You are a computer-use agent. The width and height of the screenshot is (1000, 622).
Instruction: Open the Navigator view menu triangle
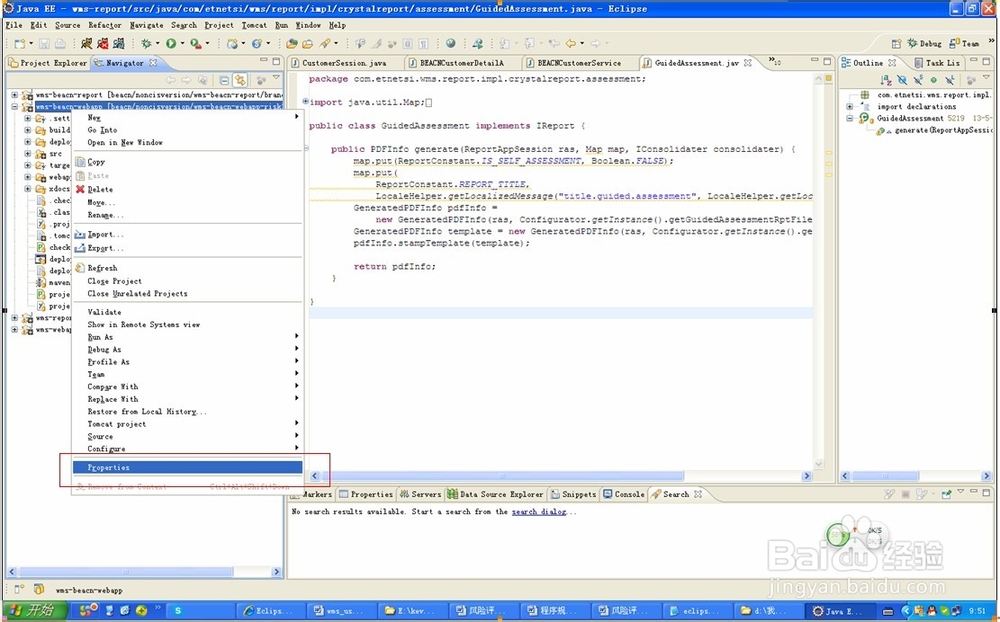[276, 78]
